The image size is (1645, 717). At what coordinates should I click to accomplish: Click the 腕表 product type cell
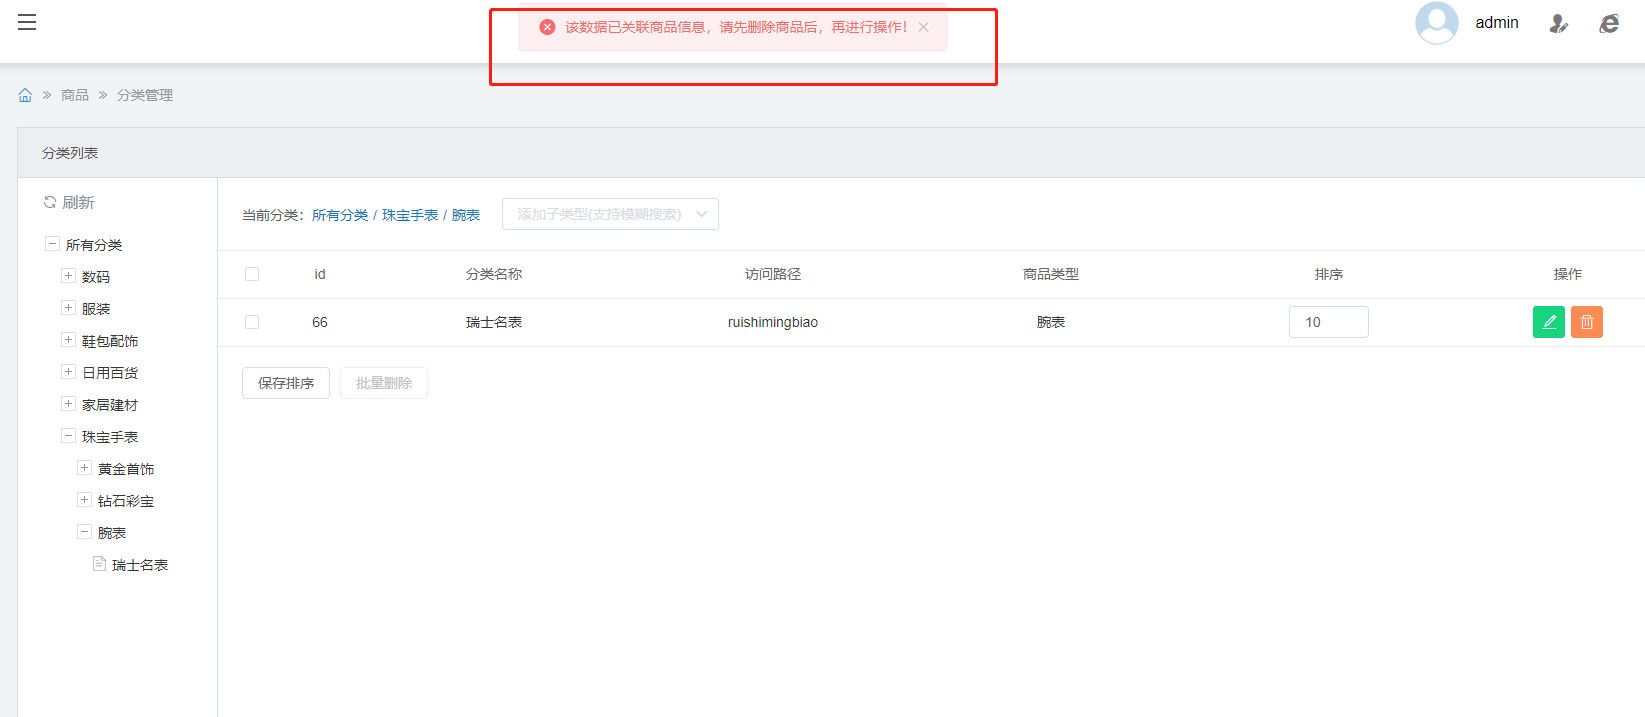pyautogui.click(x=1051, y=322)
